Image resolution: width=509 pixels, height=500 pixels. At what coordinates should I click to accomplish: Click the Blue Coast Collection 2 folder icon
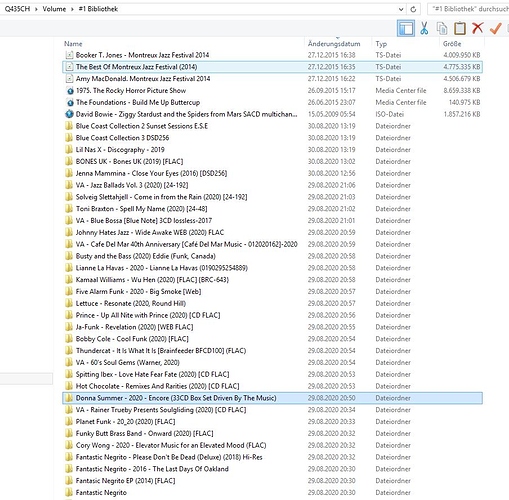[x=69, y=126]
